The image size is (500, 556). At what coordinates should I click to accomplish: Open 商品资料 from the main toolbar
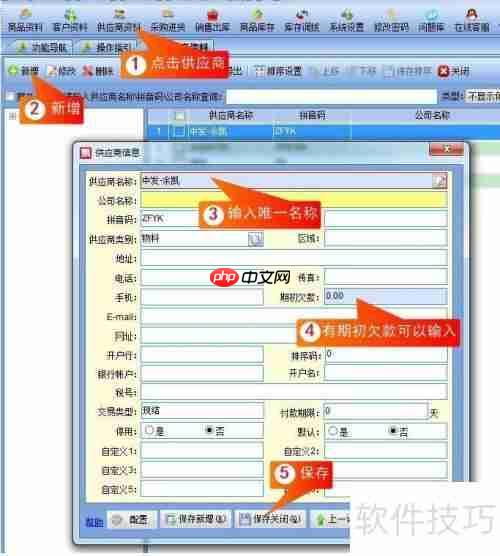[25, 21]
